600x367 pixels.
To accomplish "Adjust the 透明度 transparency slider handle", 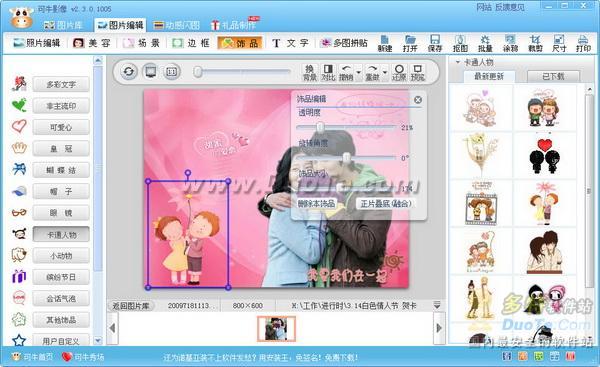I will [320, 127].
